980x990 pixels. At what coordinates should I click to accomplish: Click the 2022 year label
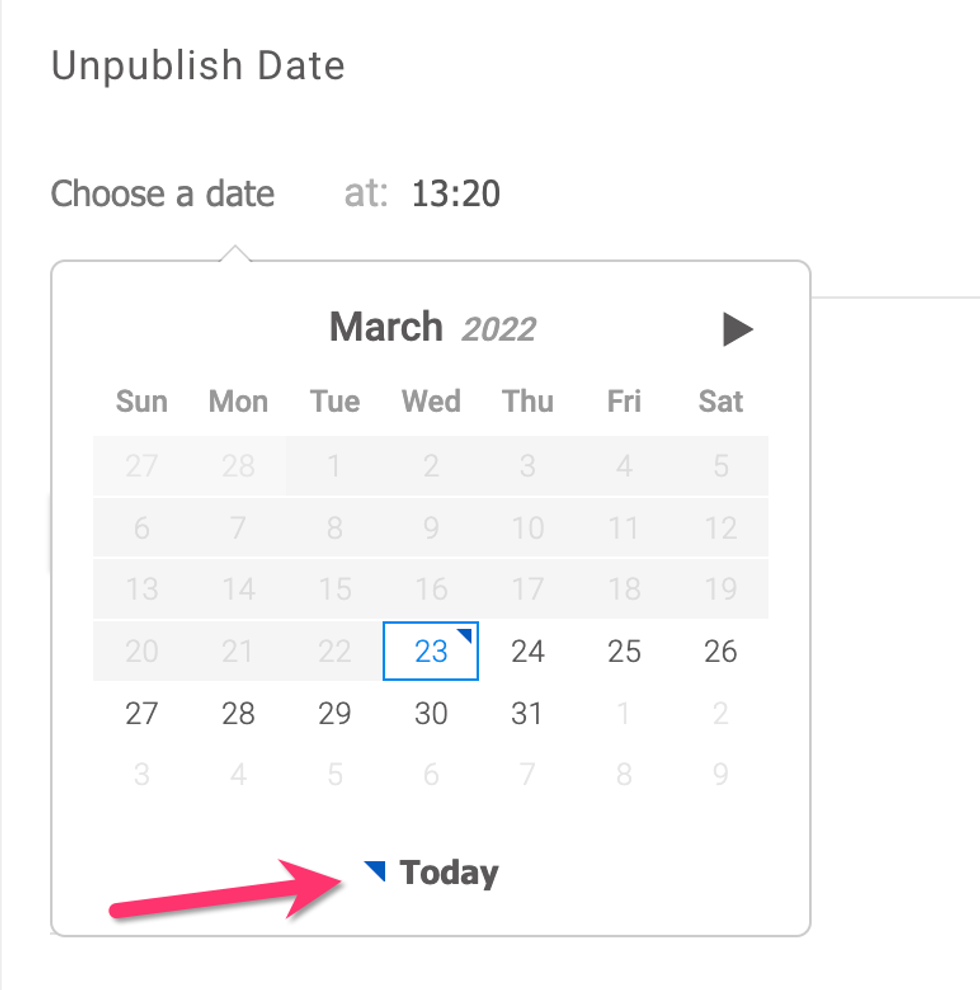click(498, 329)
